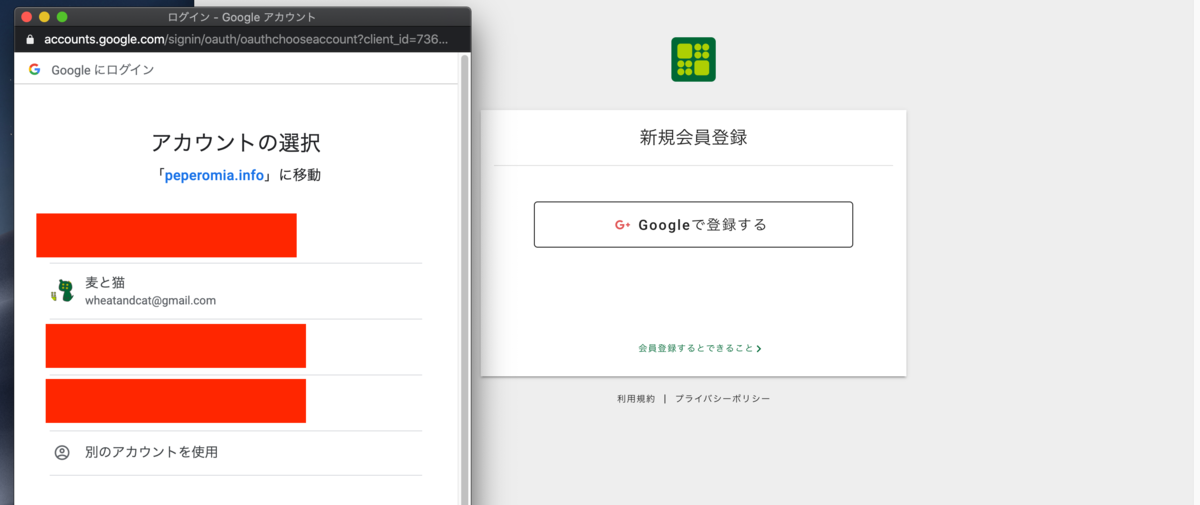
Task: Click the peperomia.info link in popup
Action: point(215,175)
